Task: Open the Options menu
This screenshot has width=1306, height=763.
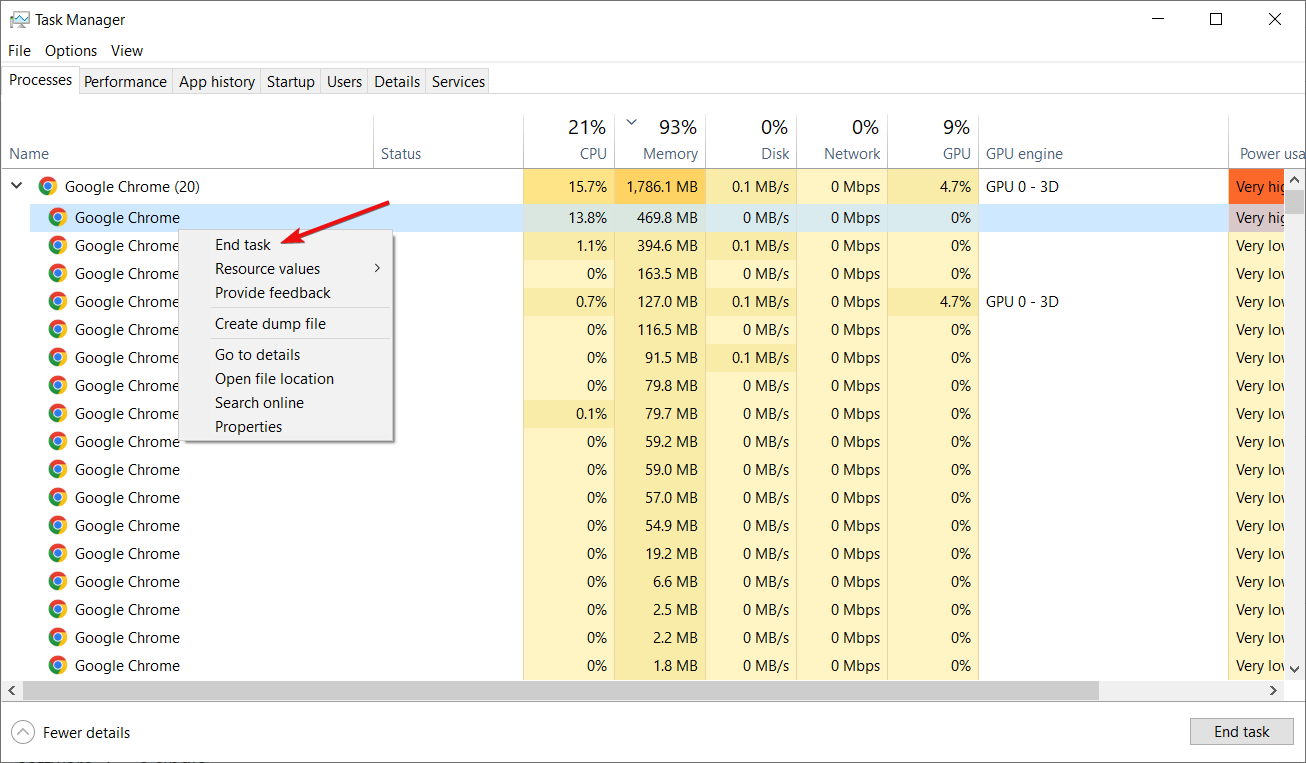Action: pos(71,50)
